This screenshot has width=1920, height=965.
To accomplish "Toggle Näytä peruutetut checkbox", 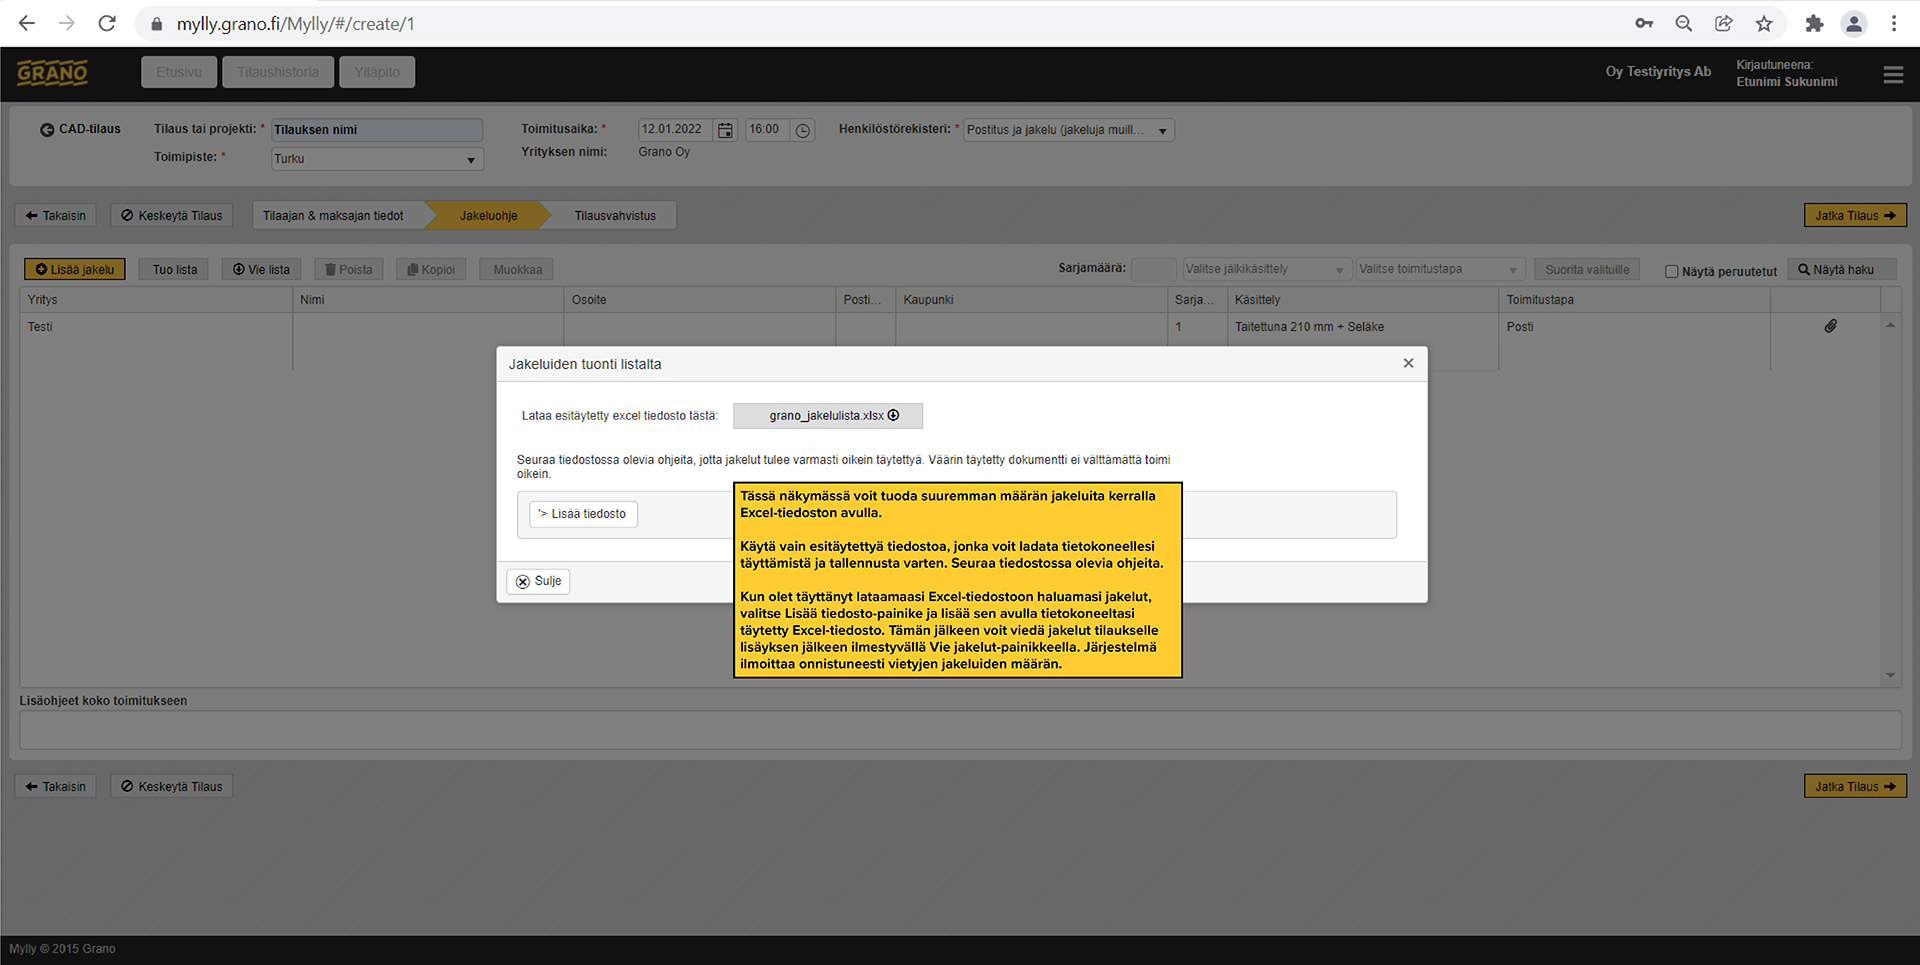I will tap(1671, 271).
